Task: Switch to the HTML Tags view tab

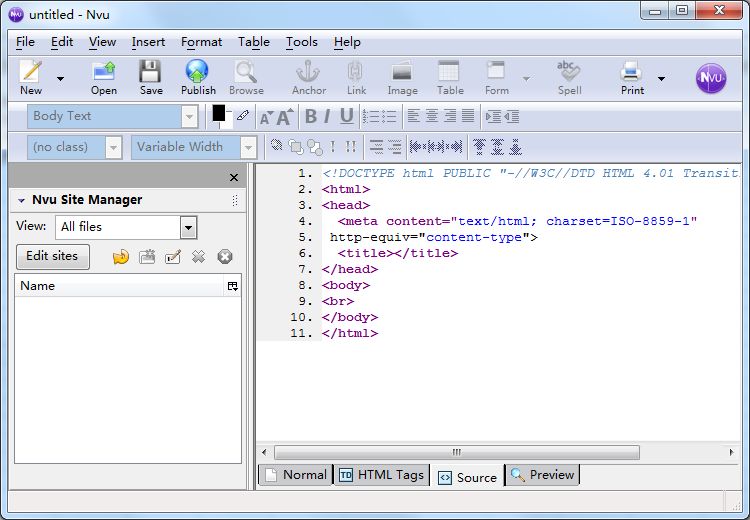Action: tap(381, 475)
